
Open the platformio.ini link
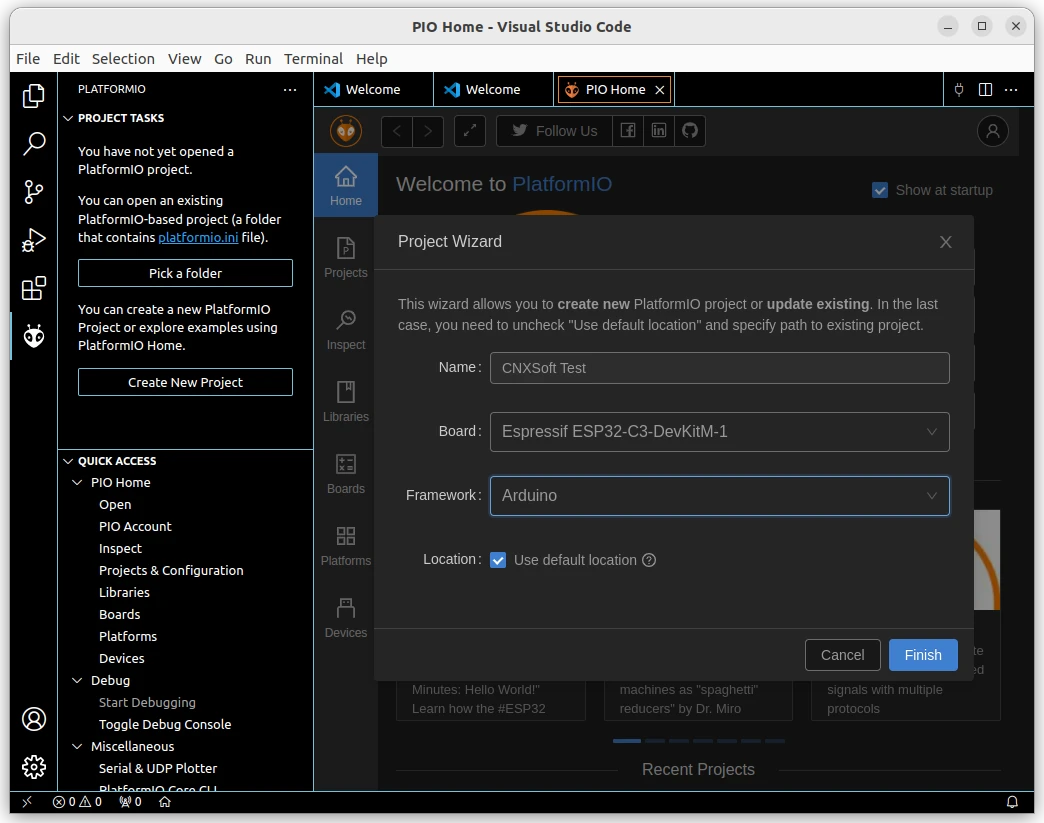coord(198,237)
